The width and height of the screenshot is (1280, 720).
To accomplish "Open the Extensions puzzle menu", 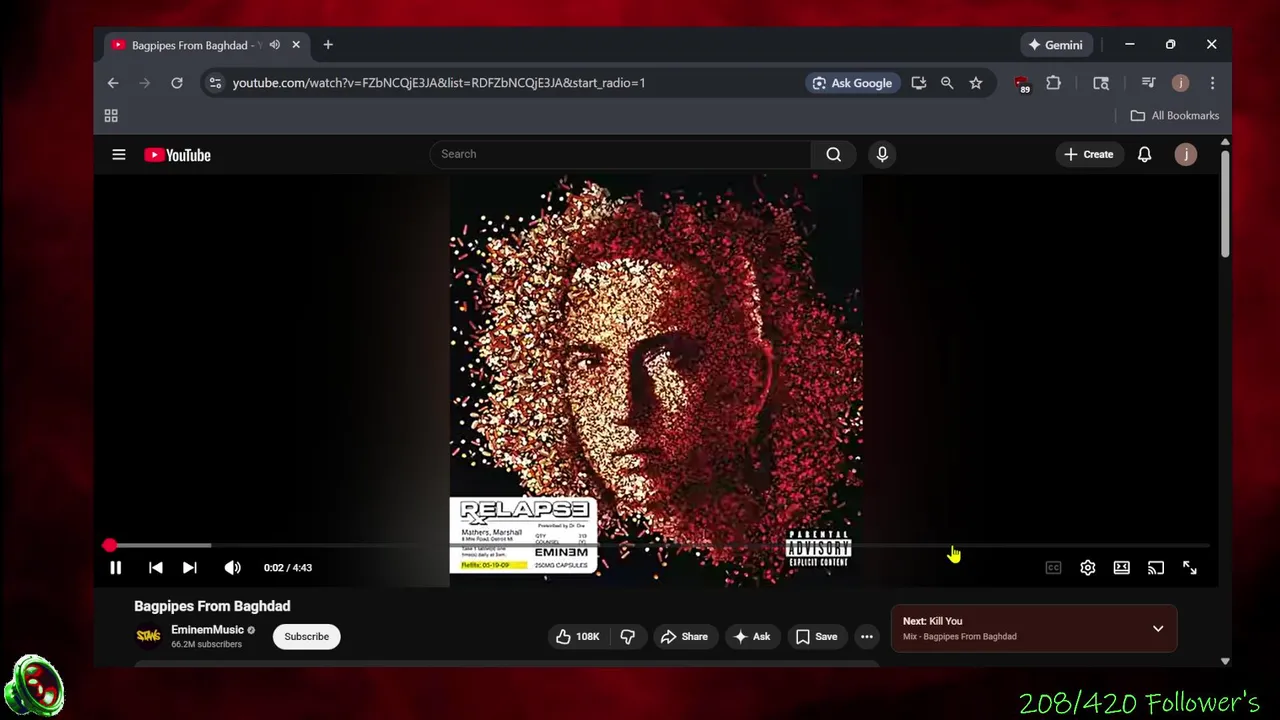I will pyautogui.click(x=1053, y=83).
